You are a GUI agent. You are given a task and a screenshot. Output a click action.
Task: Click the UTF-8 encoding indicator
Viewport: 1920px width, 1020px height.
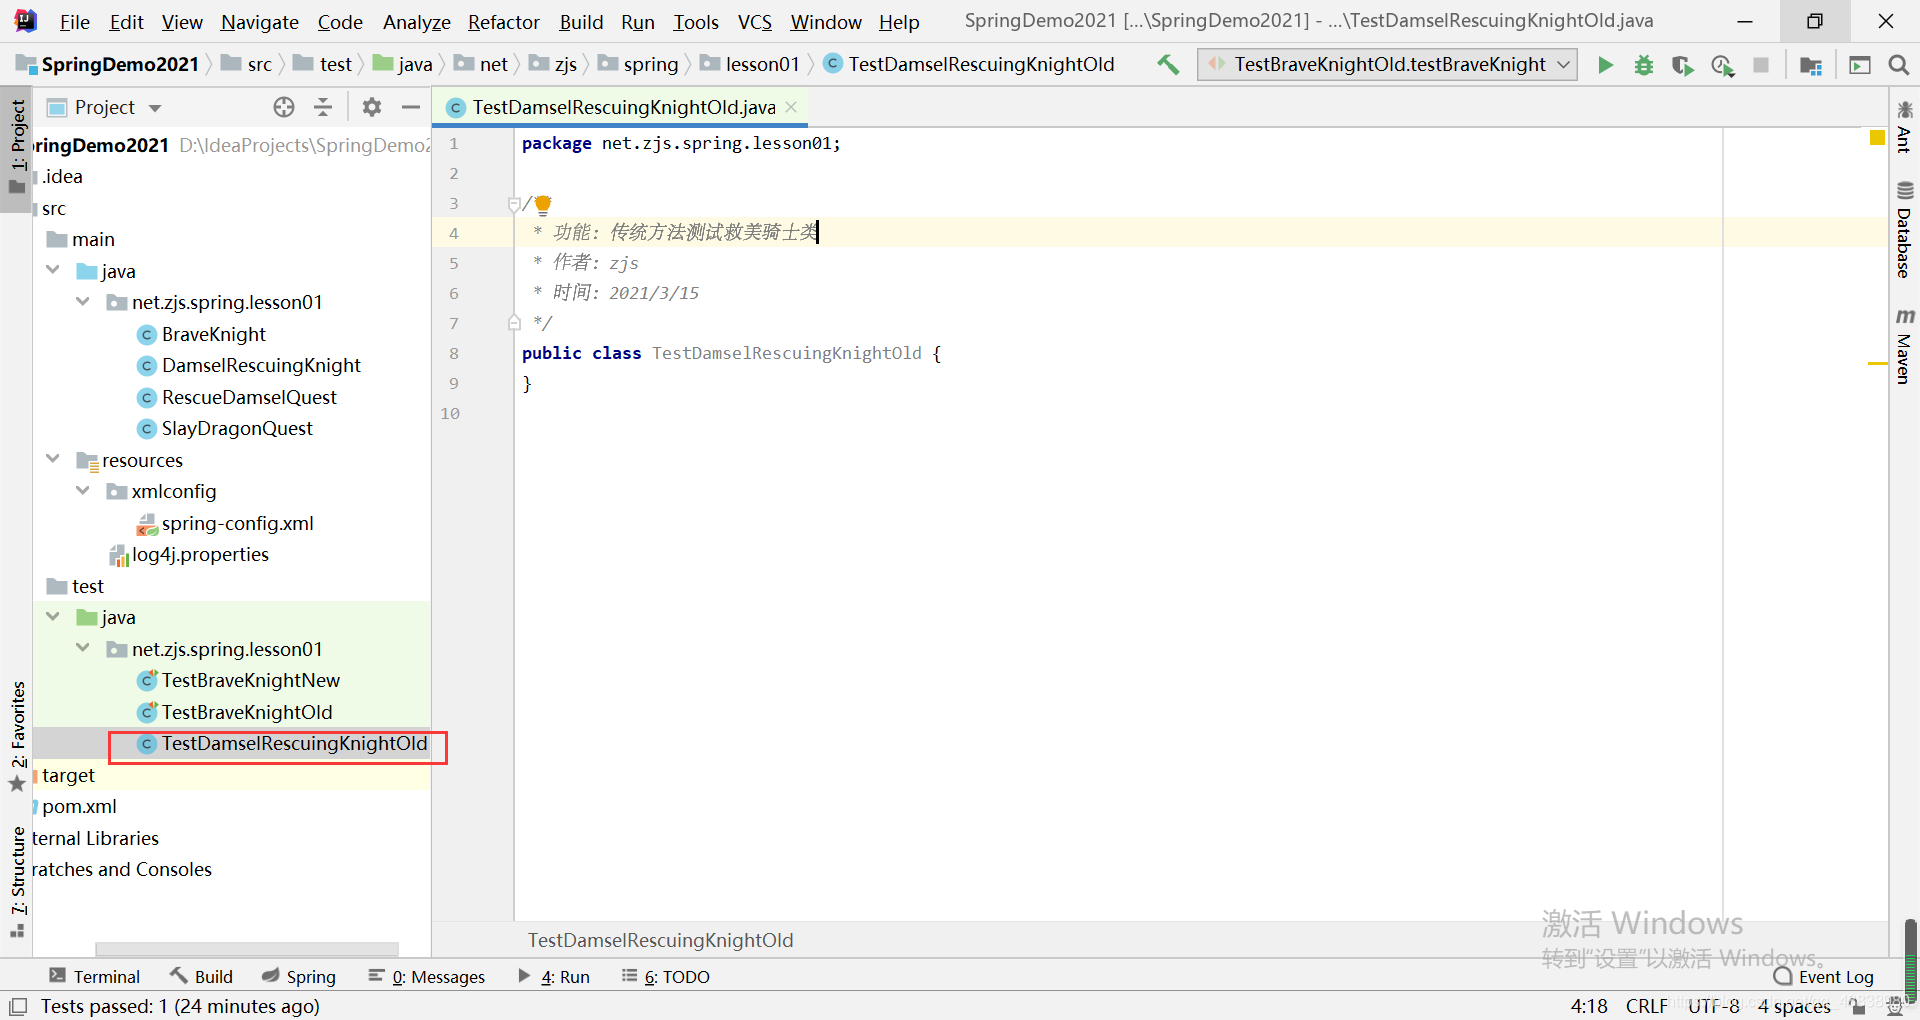point(1714,1006)
